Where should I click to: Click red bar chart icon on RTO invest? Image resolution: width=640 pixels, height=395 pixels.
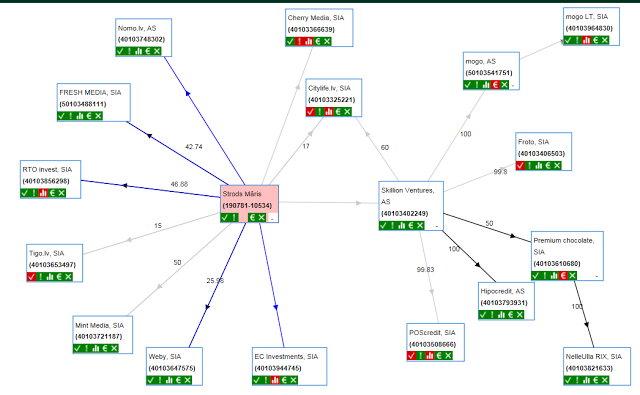click(43, 193)
